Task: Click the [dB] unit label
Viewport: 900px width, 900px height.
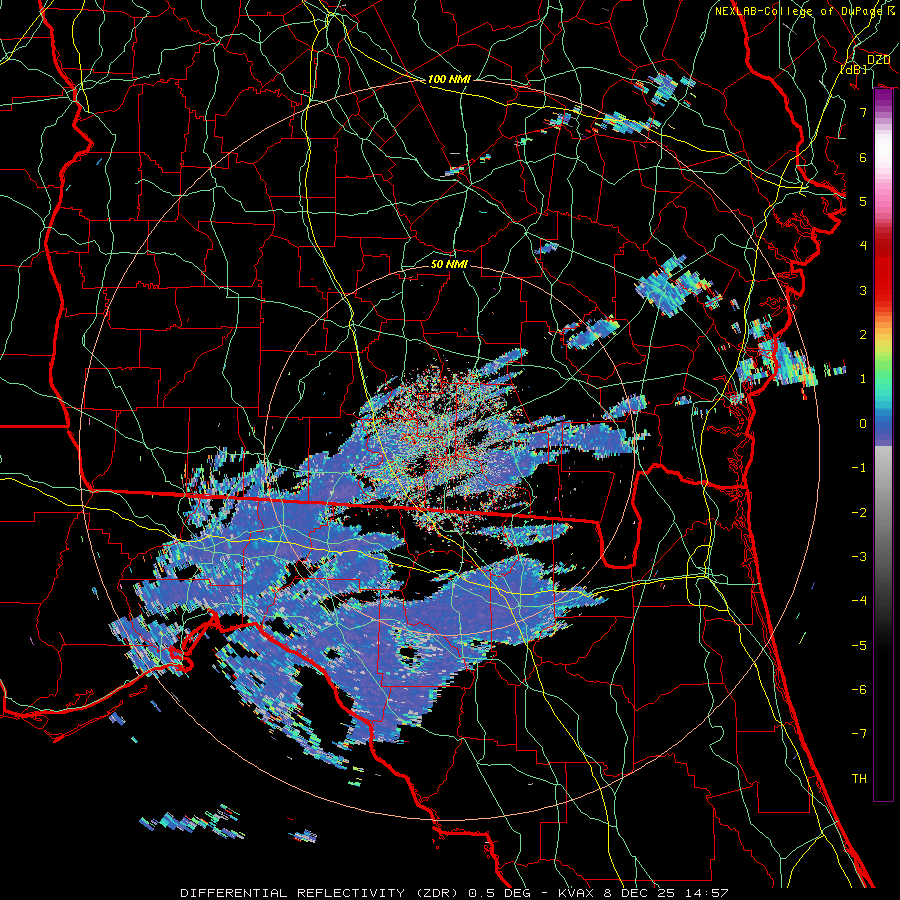Action: [x=854, y=69]
